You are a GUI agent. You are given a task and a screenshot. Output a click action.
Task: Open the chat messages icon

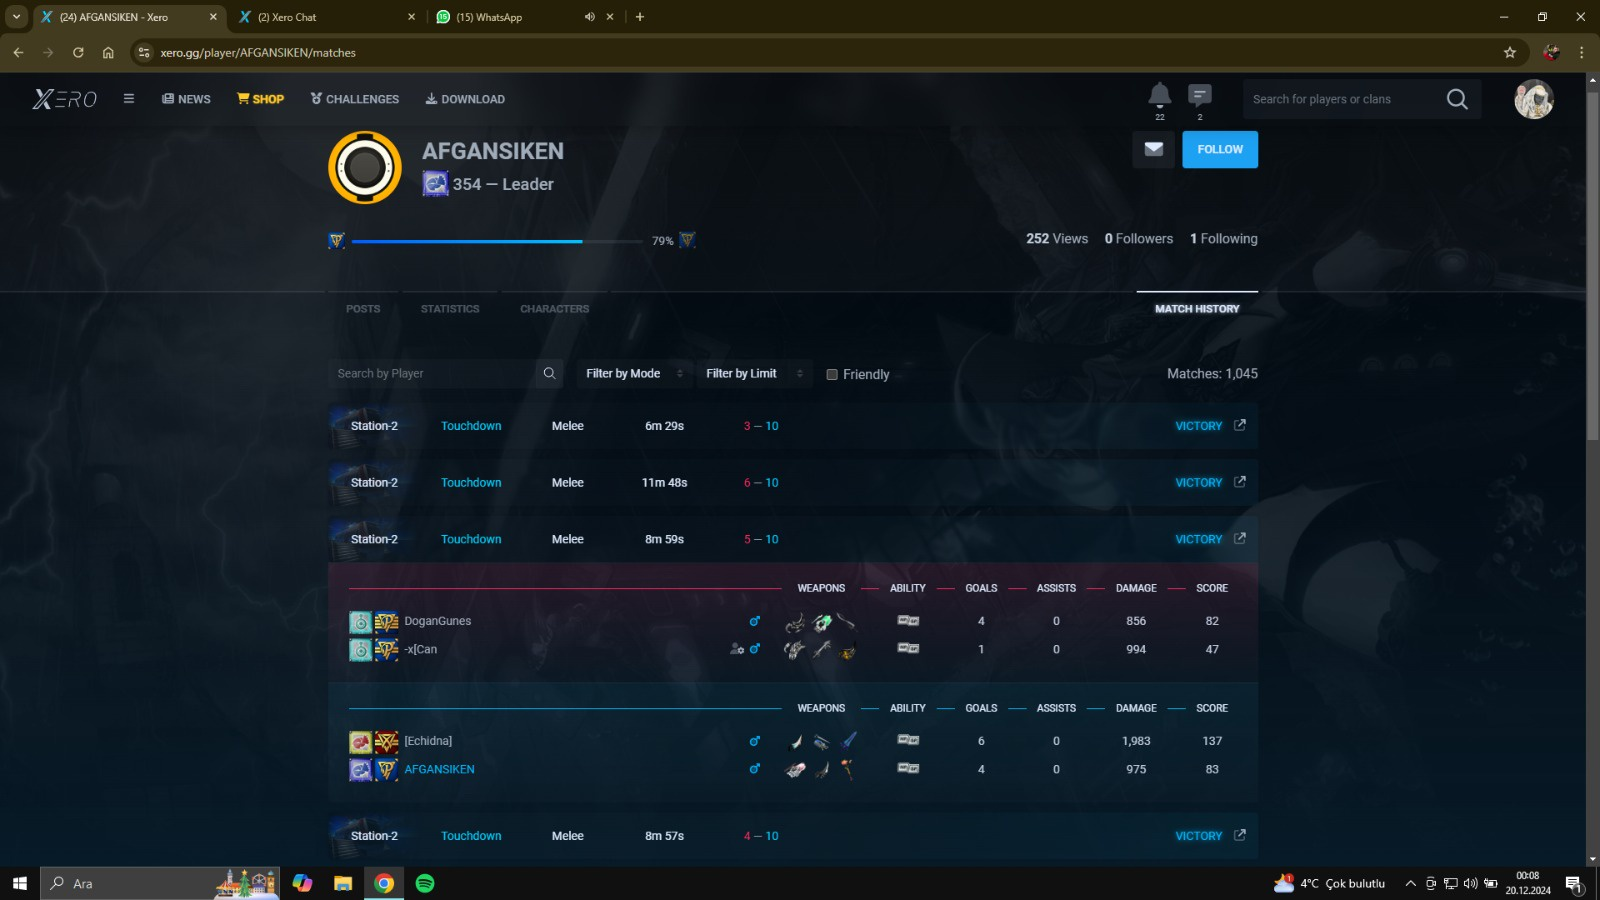1200,95
